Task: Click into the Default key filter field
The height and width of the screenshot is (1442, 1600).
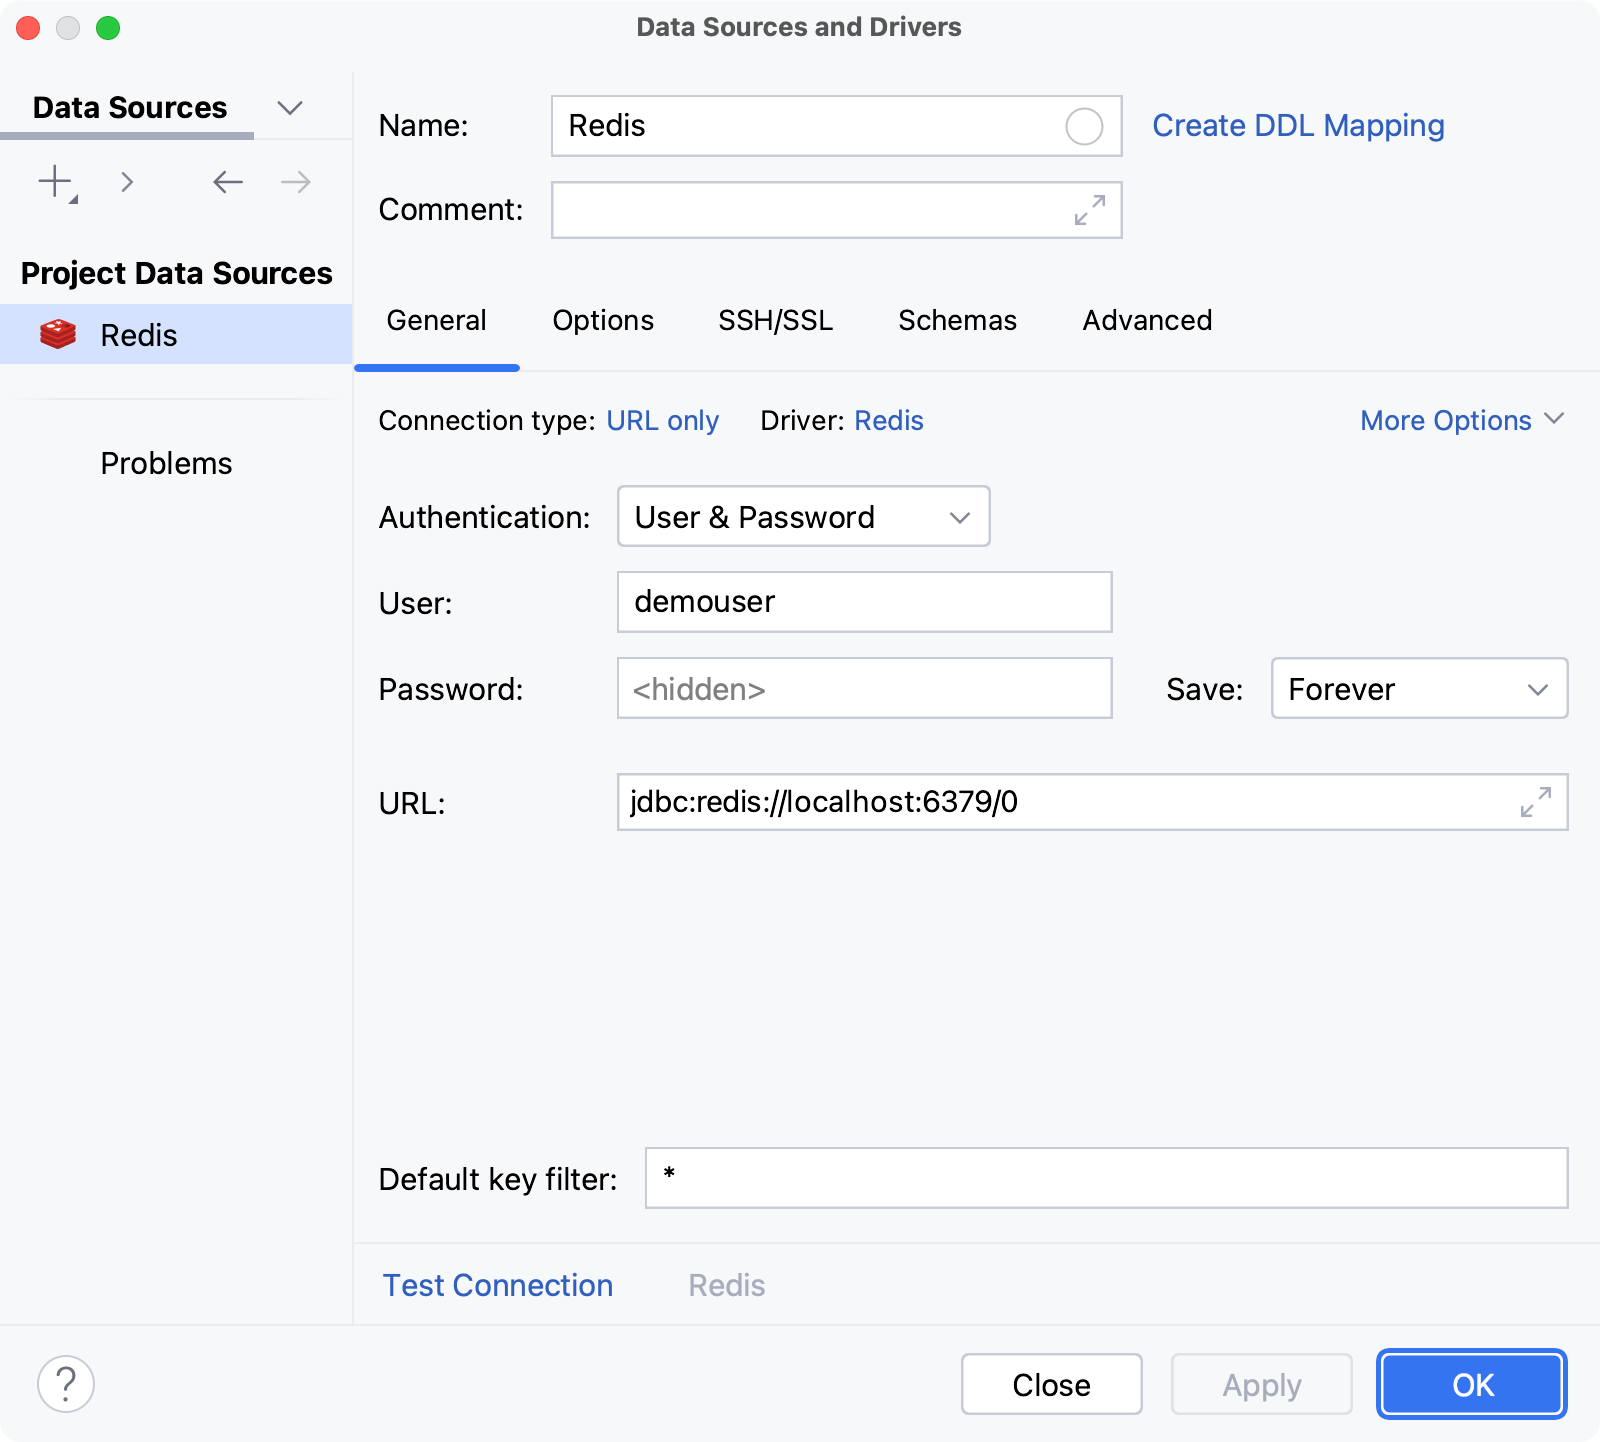Action: (x=1105, y=1178)
